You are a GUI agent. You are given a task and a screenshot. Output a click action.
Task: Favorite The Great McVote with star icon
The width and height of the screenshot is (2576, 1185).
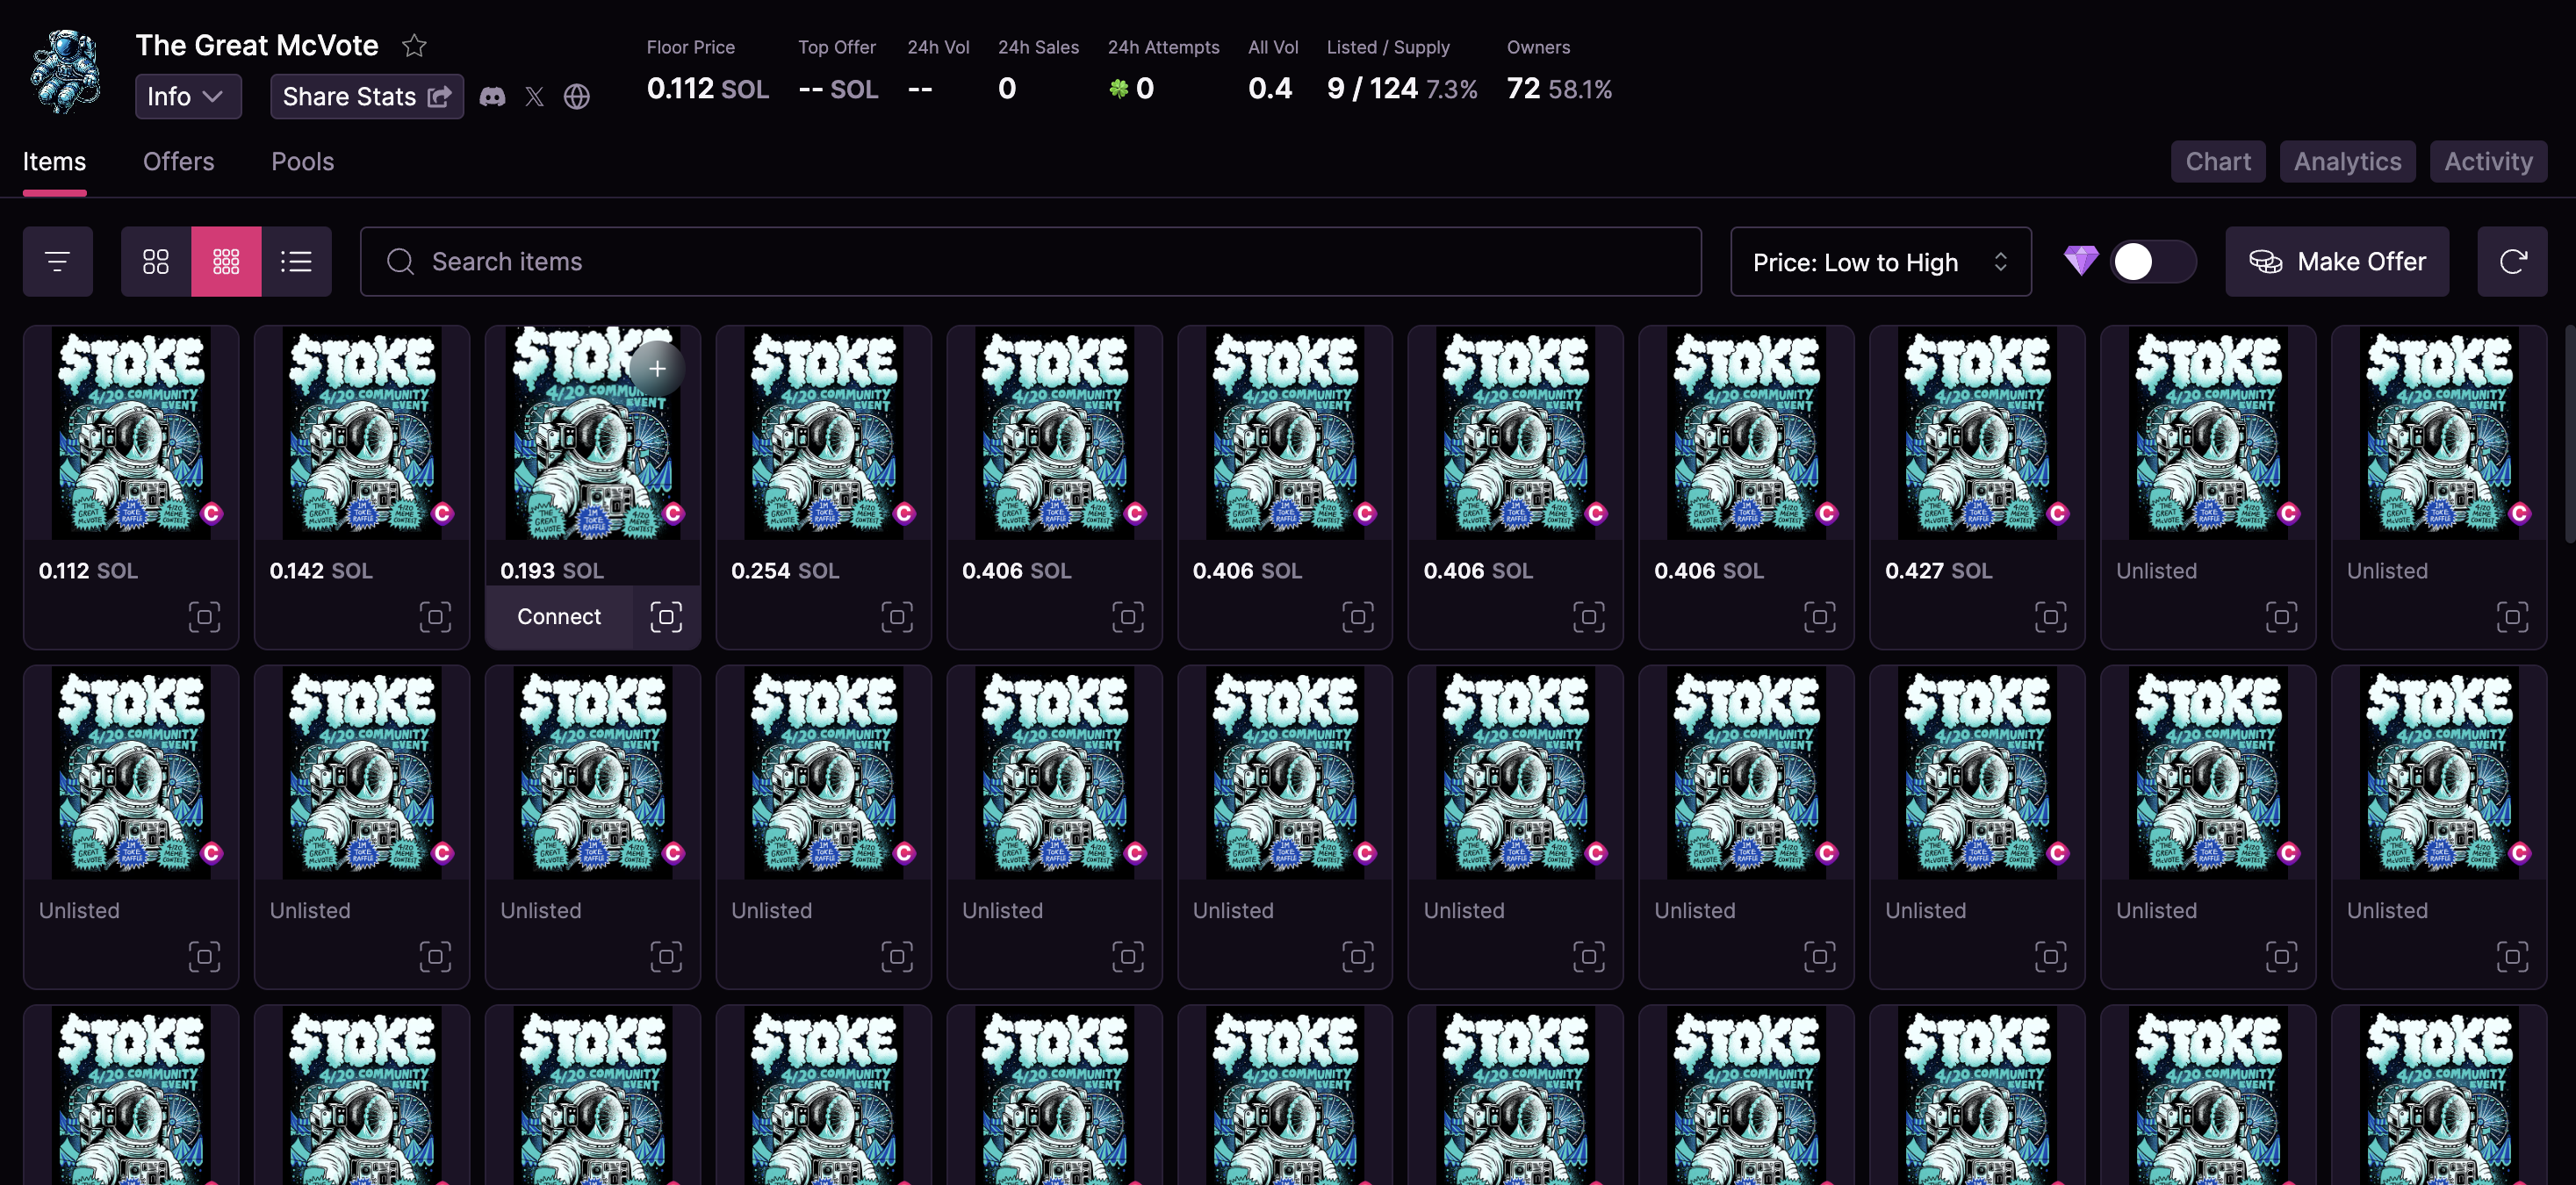414,45
